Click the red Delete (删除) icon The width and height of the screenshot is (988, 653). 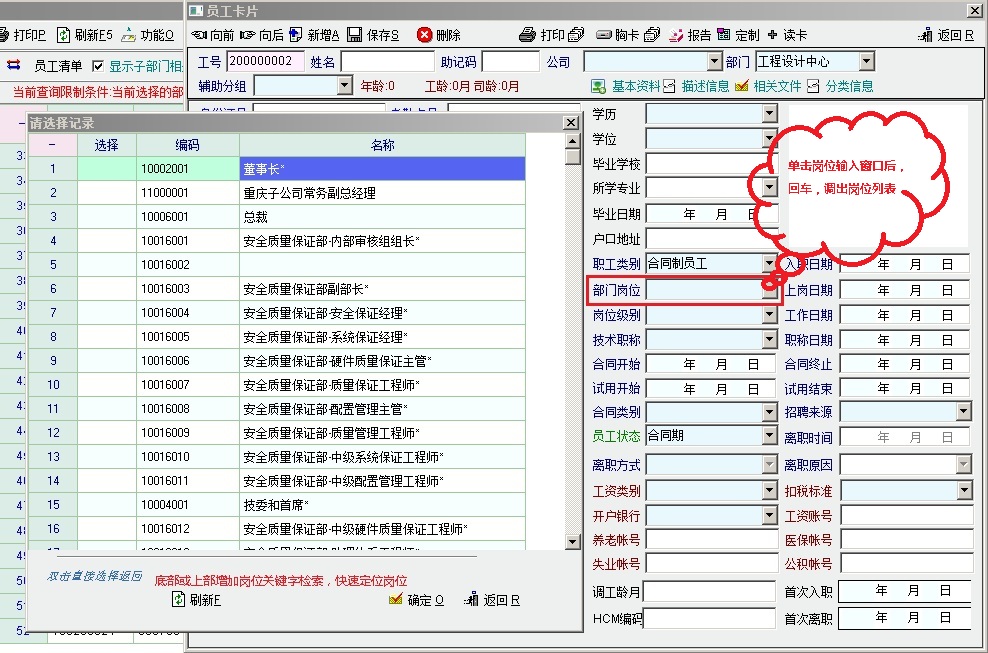click(425, 35)
